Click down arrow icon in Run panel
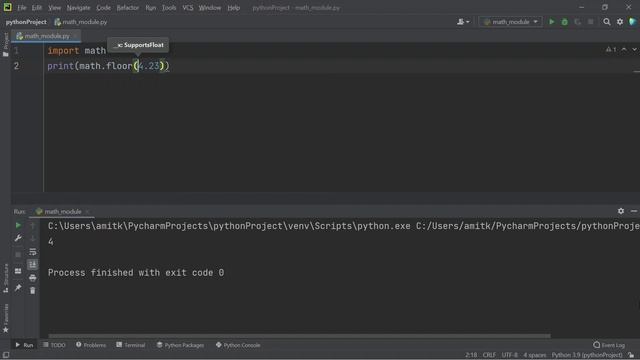Viewport: 640px width, 360px height. tap(33, 238)
